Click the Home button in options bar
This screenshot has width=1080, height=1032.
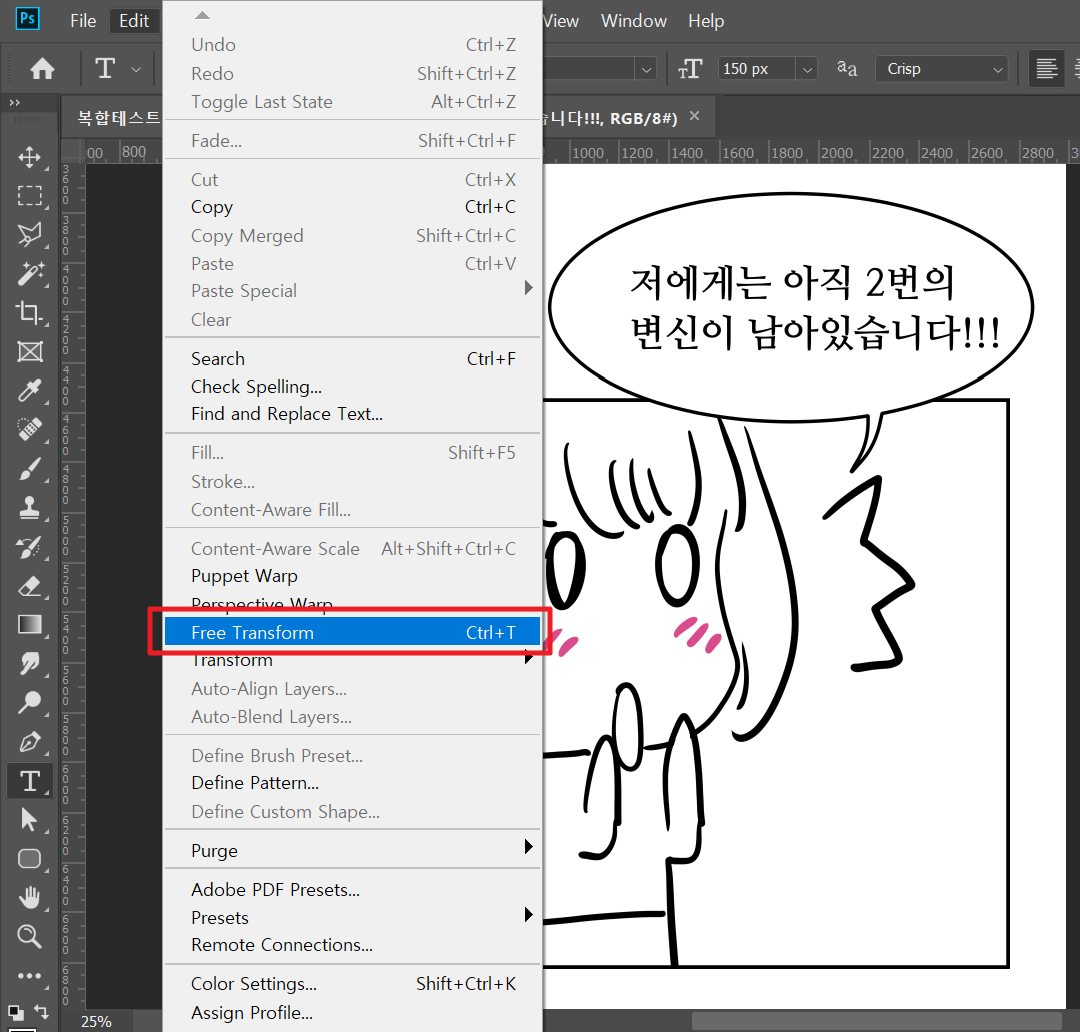(x=42, y=69)
